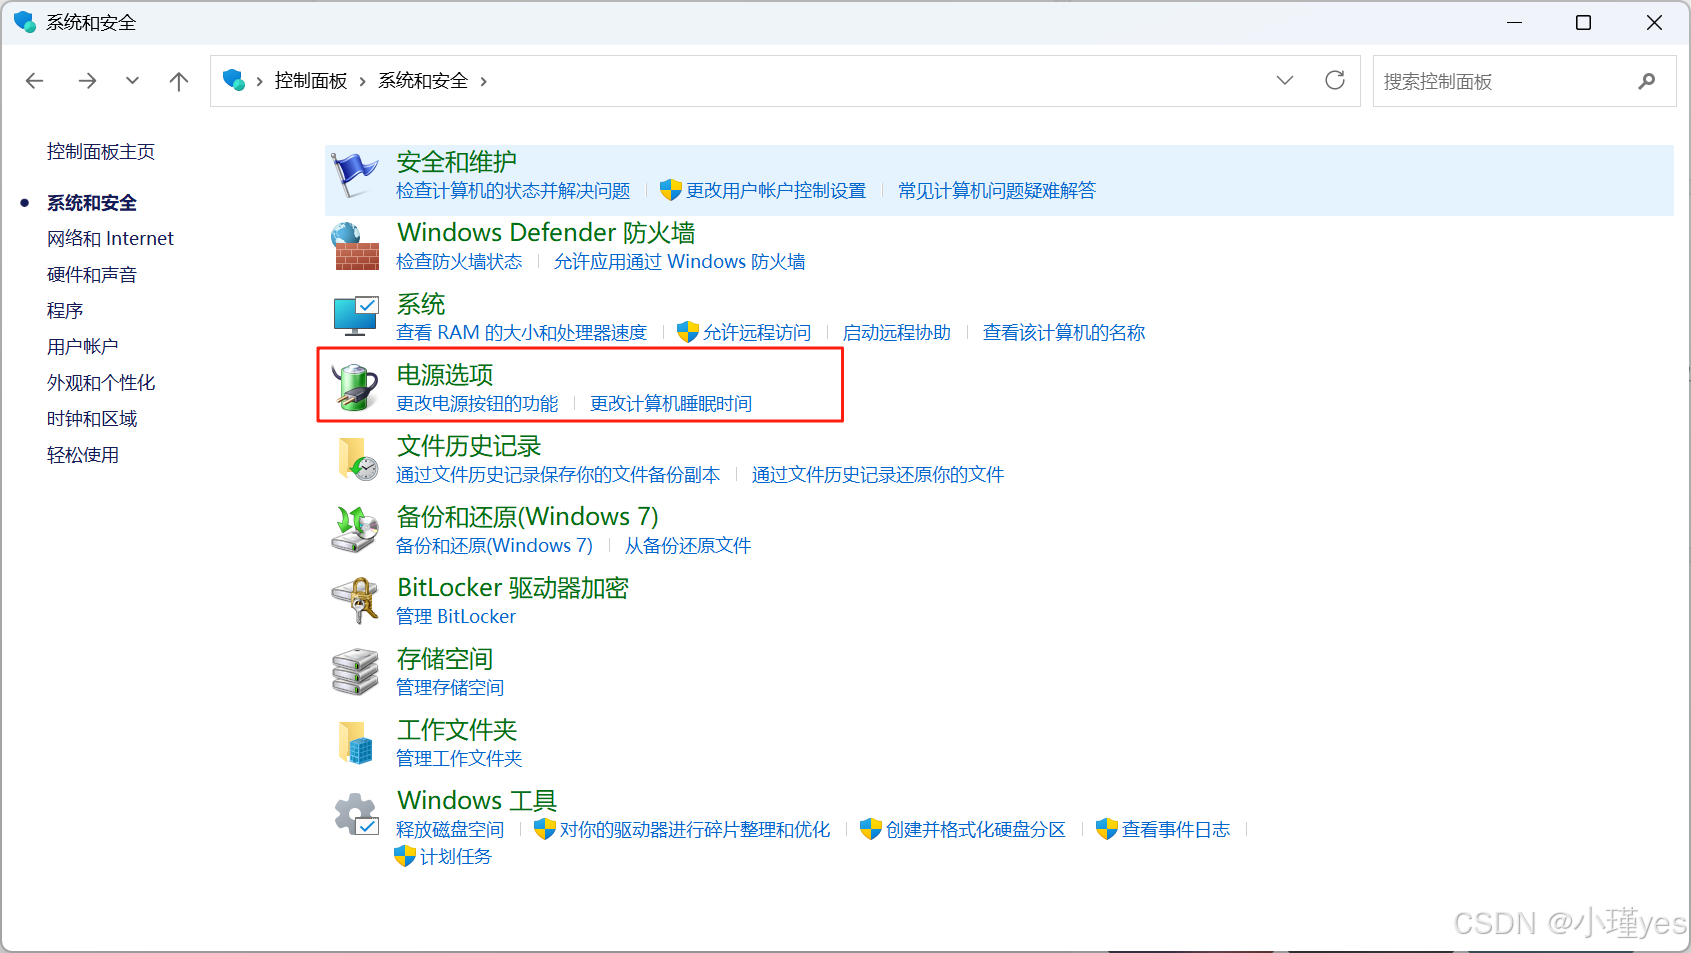The image size is (1691, 953).
Task: Go back with the left arrow button
Action: click(x=35, y=81)
